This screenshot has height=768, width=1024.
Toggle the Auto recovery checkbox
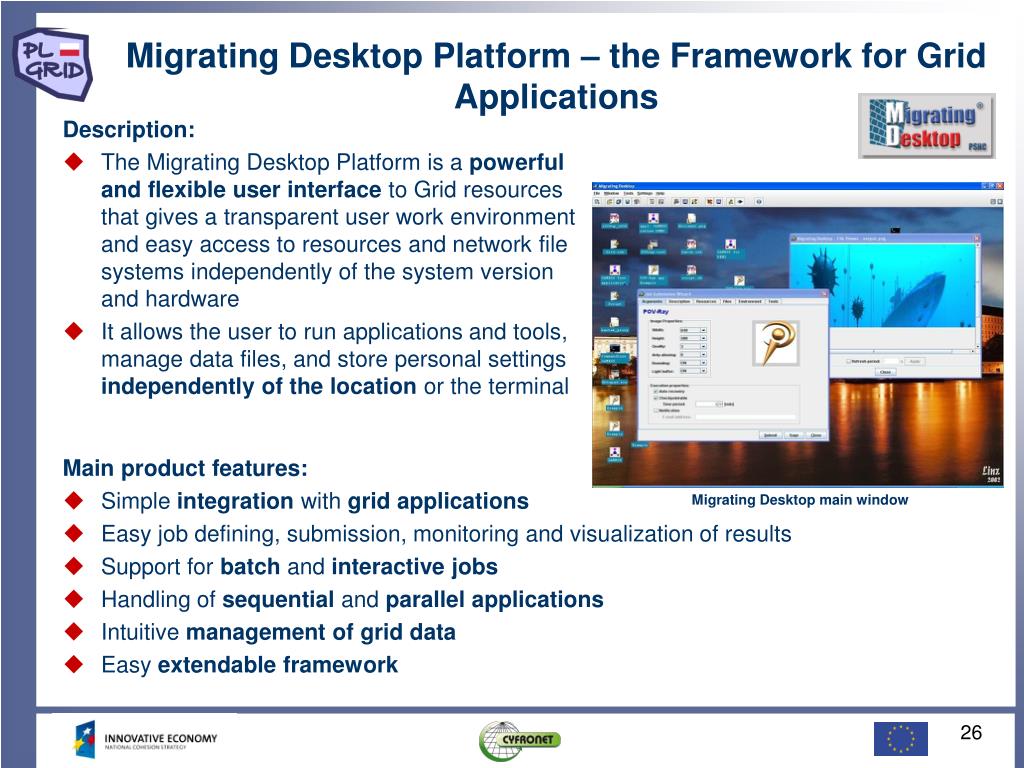point(656,391)
